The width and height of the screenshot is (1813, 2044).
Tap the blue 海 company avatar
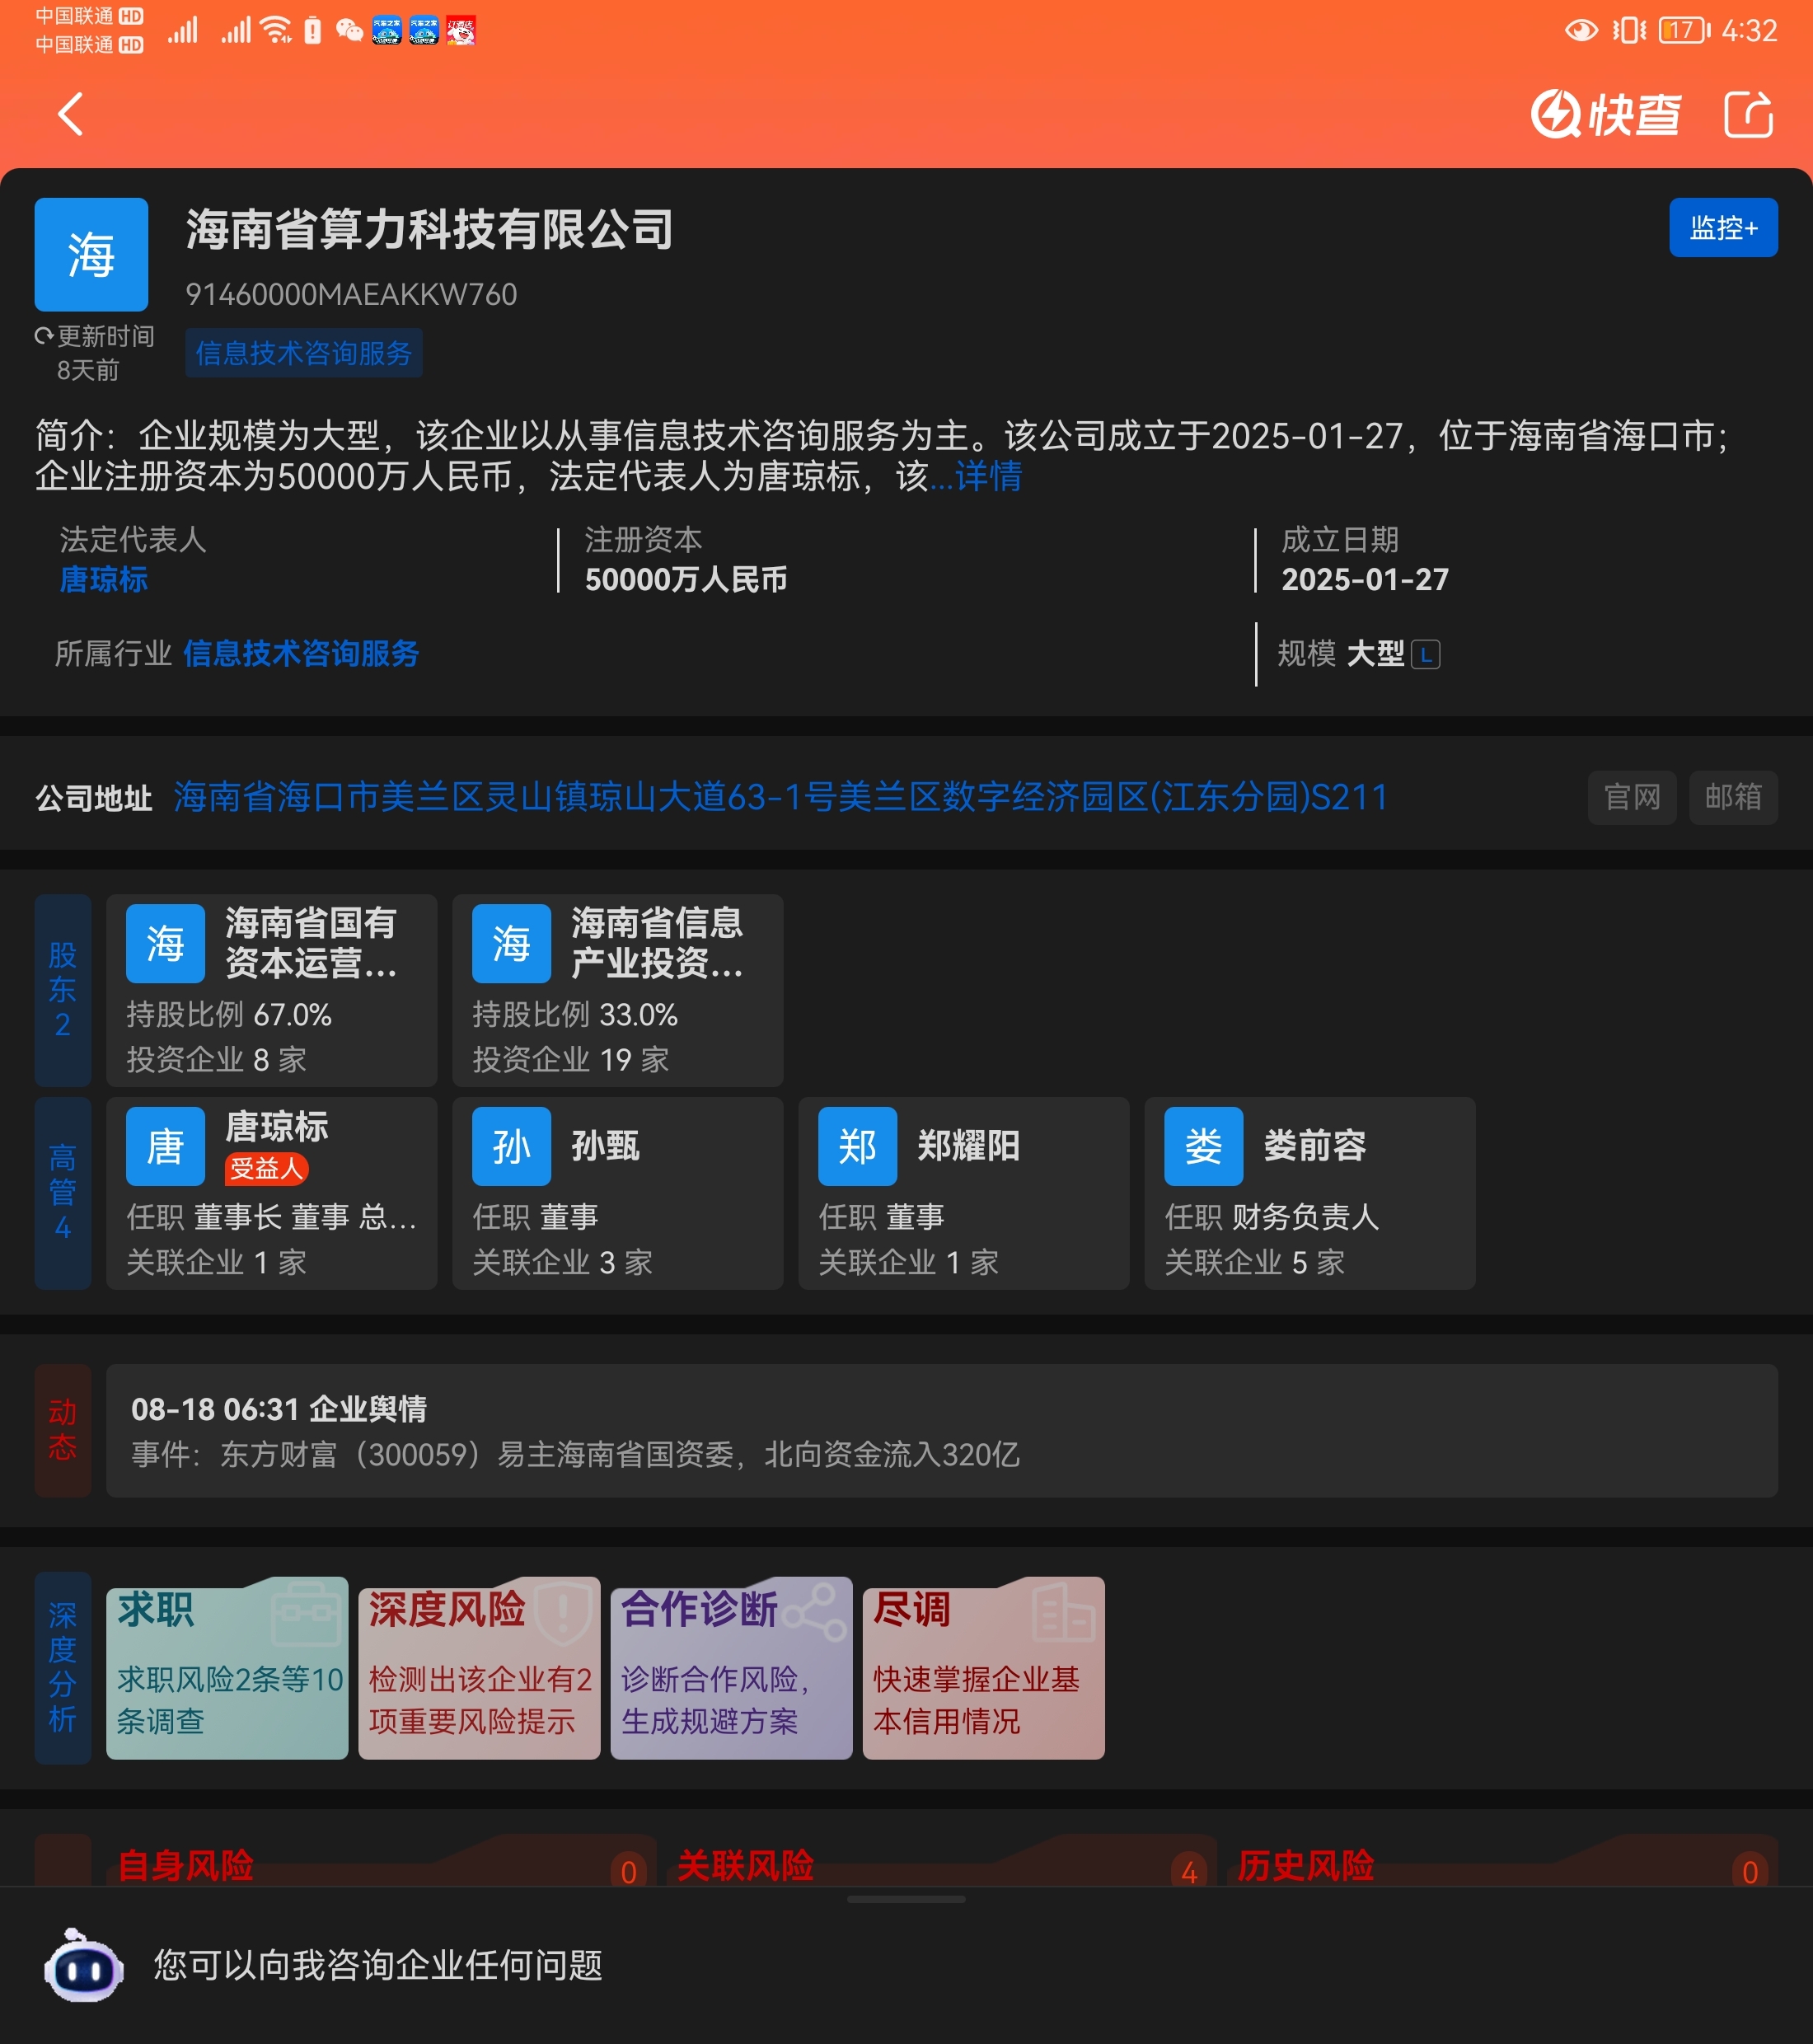(91, 254)
